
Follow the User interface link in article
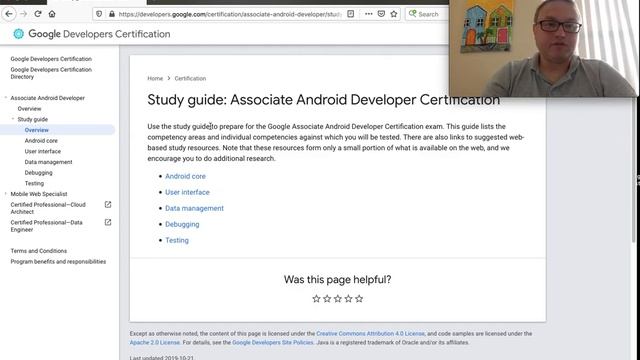(187, 192)
